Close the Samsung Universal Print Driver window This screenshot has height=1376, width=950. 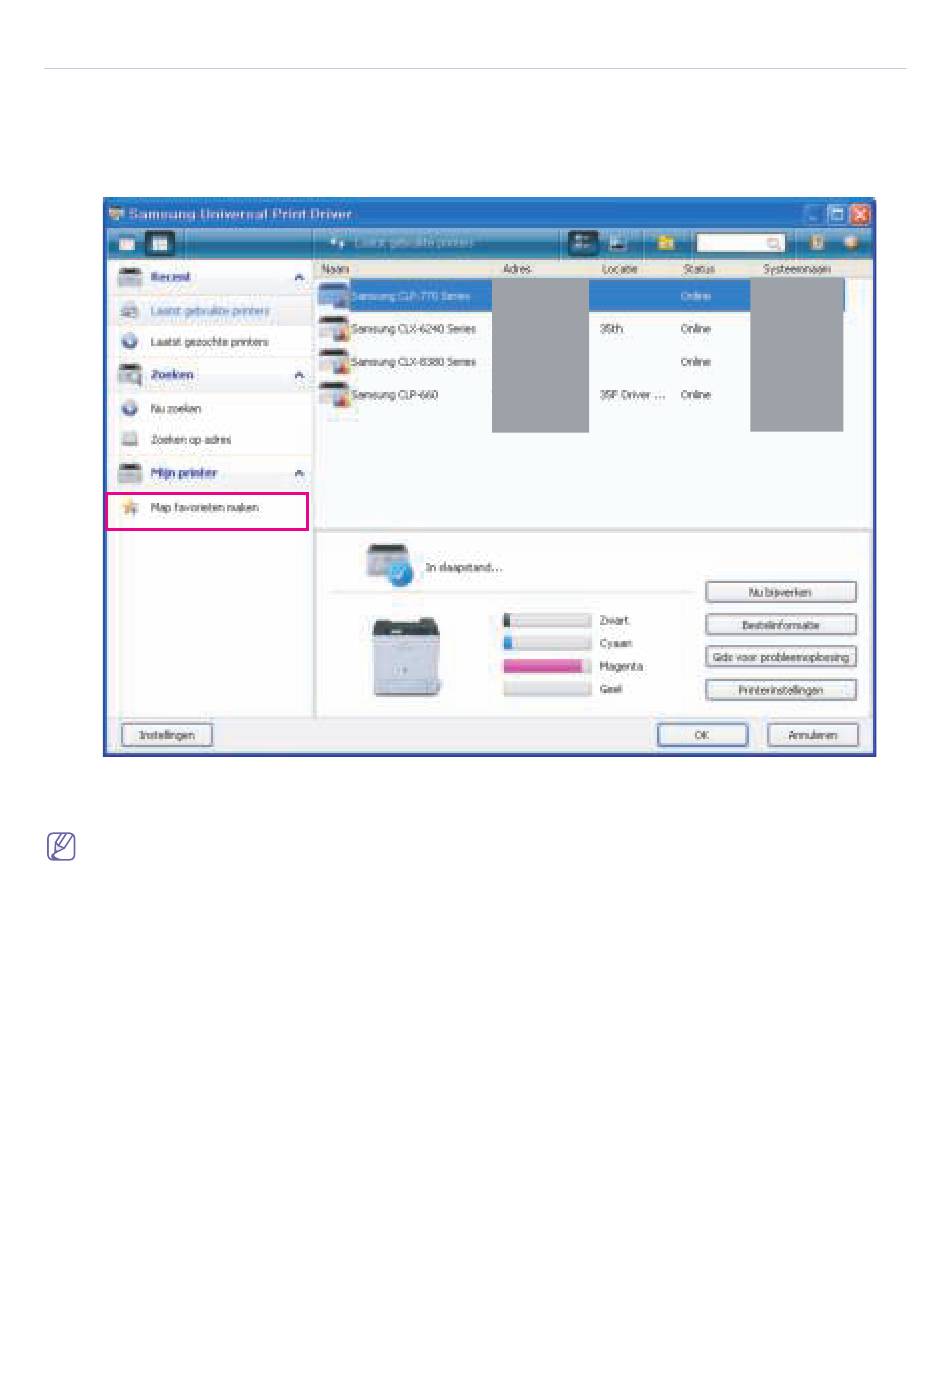859,214
